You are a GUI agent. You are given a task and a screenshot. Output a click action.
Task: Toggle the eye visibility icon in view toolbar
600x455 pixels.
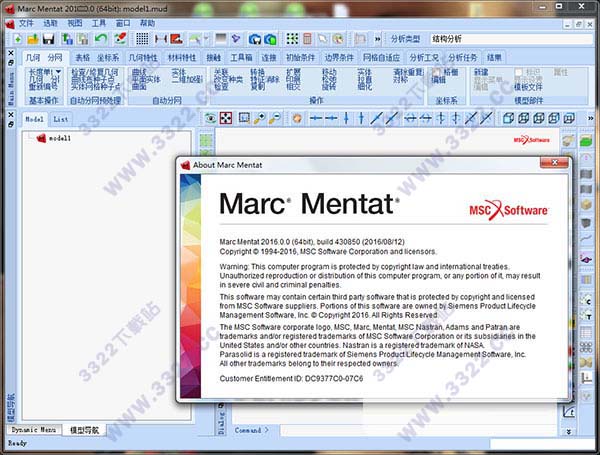[x=210, y=118]
